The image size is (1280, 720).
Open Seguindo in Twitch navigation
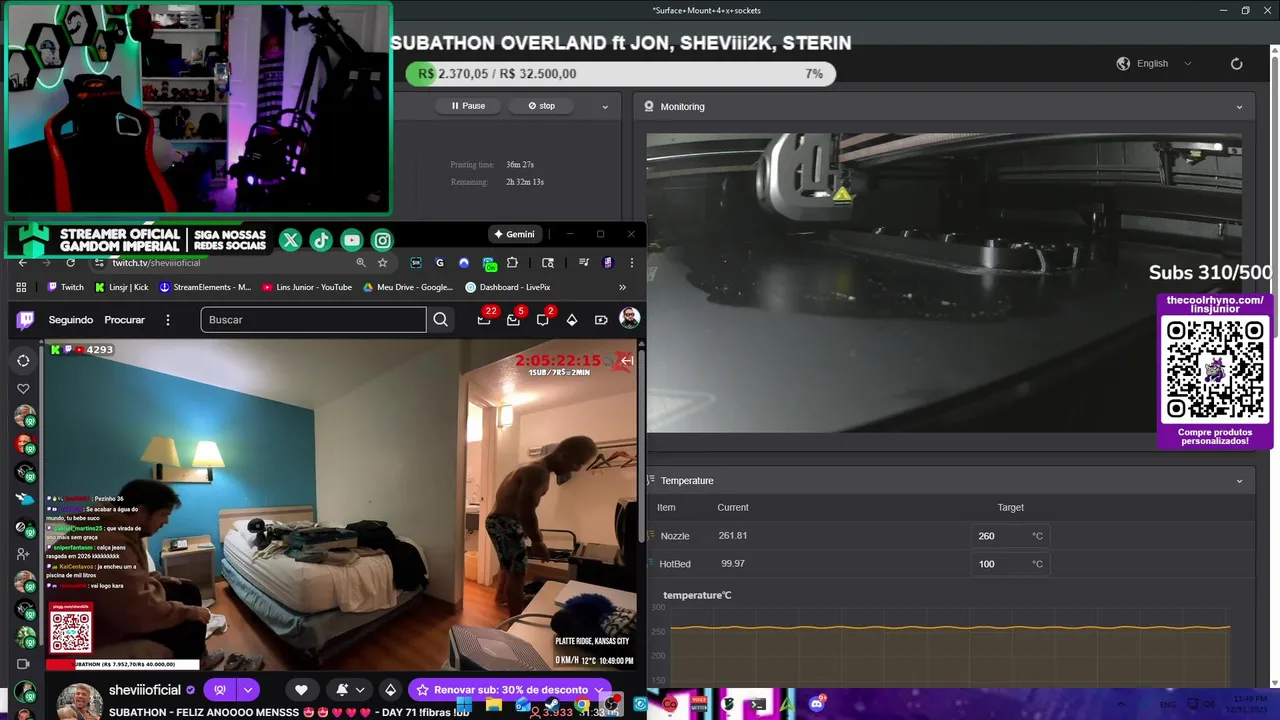[x=71, y=320]
